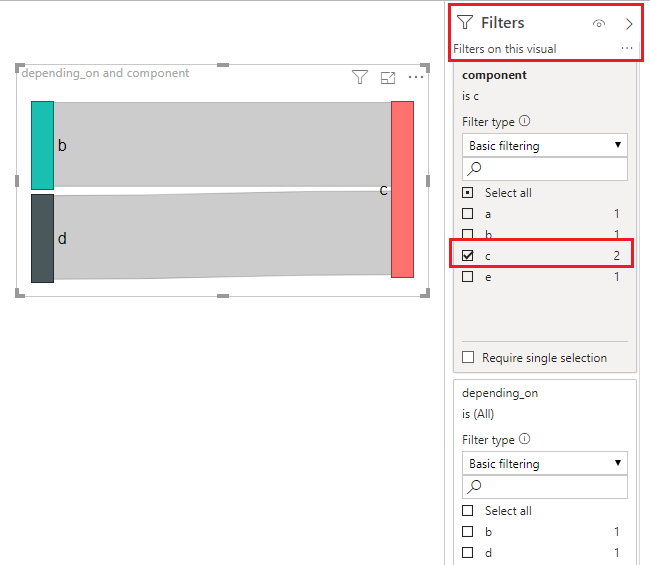Viewport: 650px width, 565px height.
Task: Click the component filter search box
Action: 545,169
